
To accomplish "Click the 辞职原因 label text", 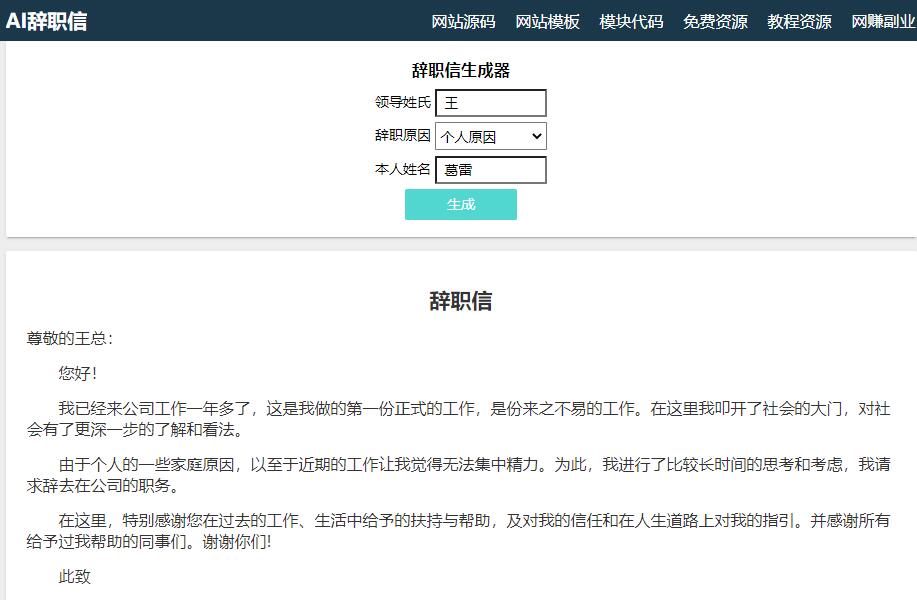I will coord(404,136).
